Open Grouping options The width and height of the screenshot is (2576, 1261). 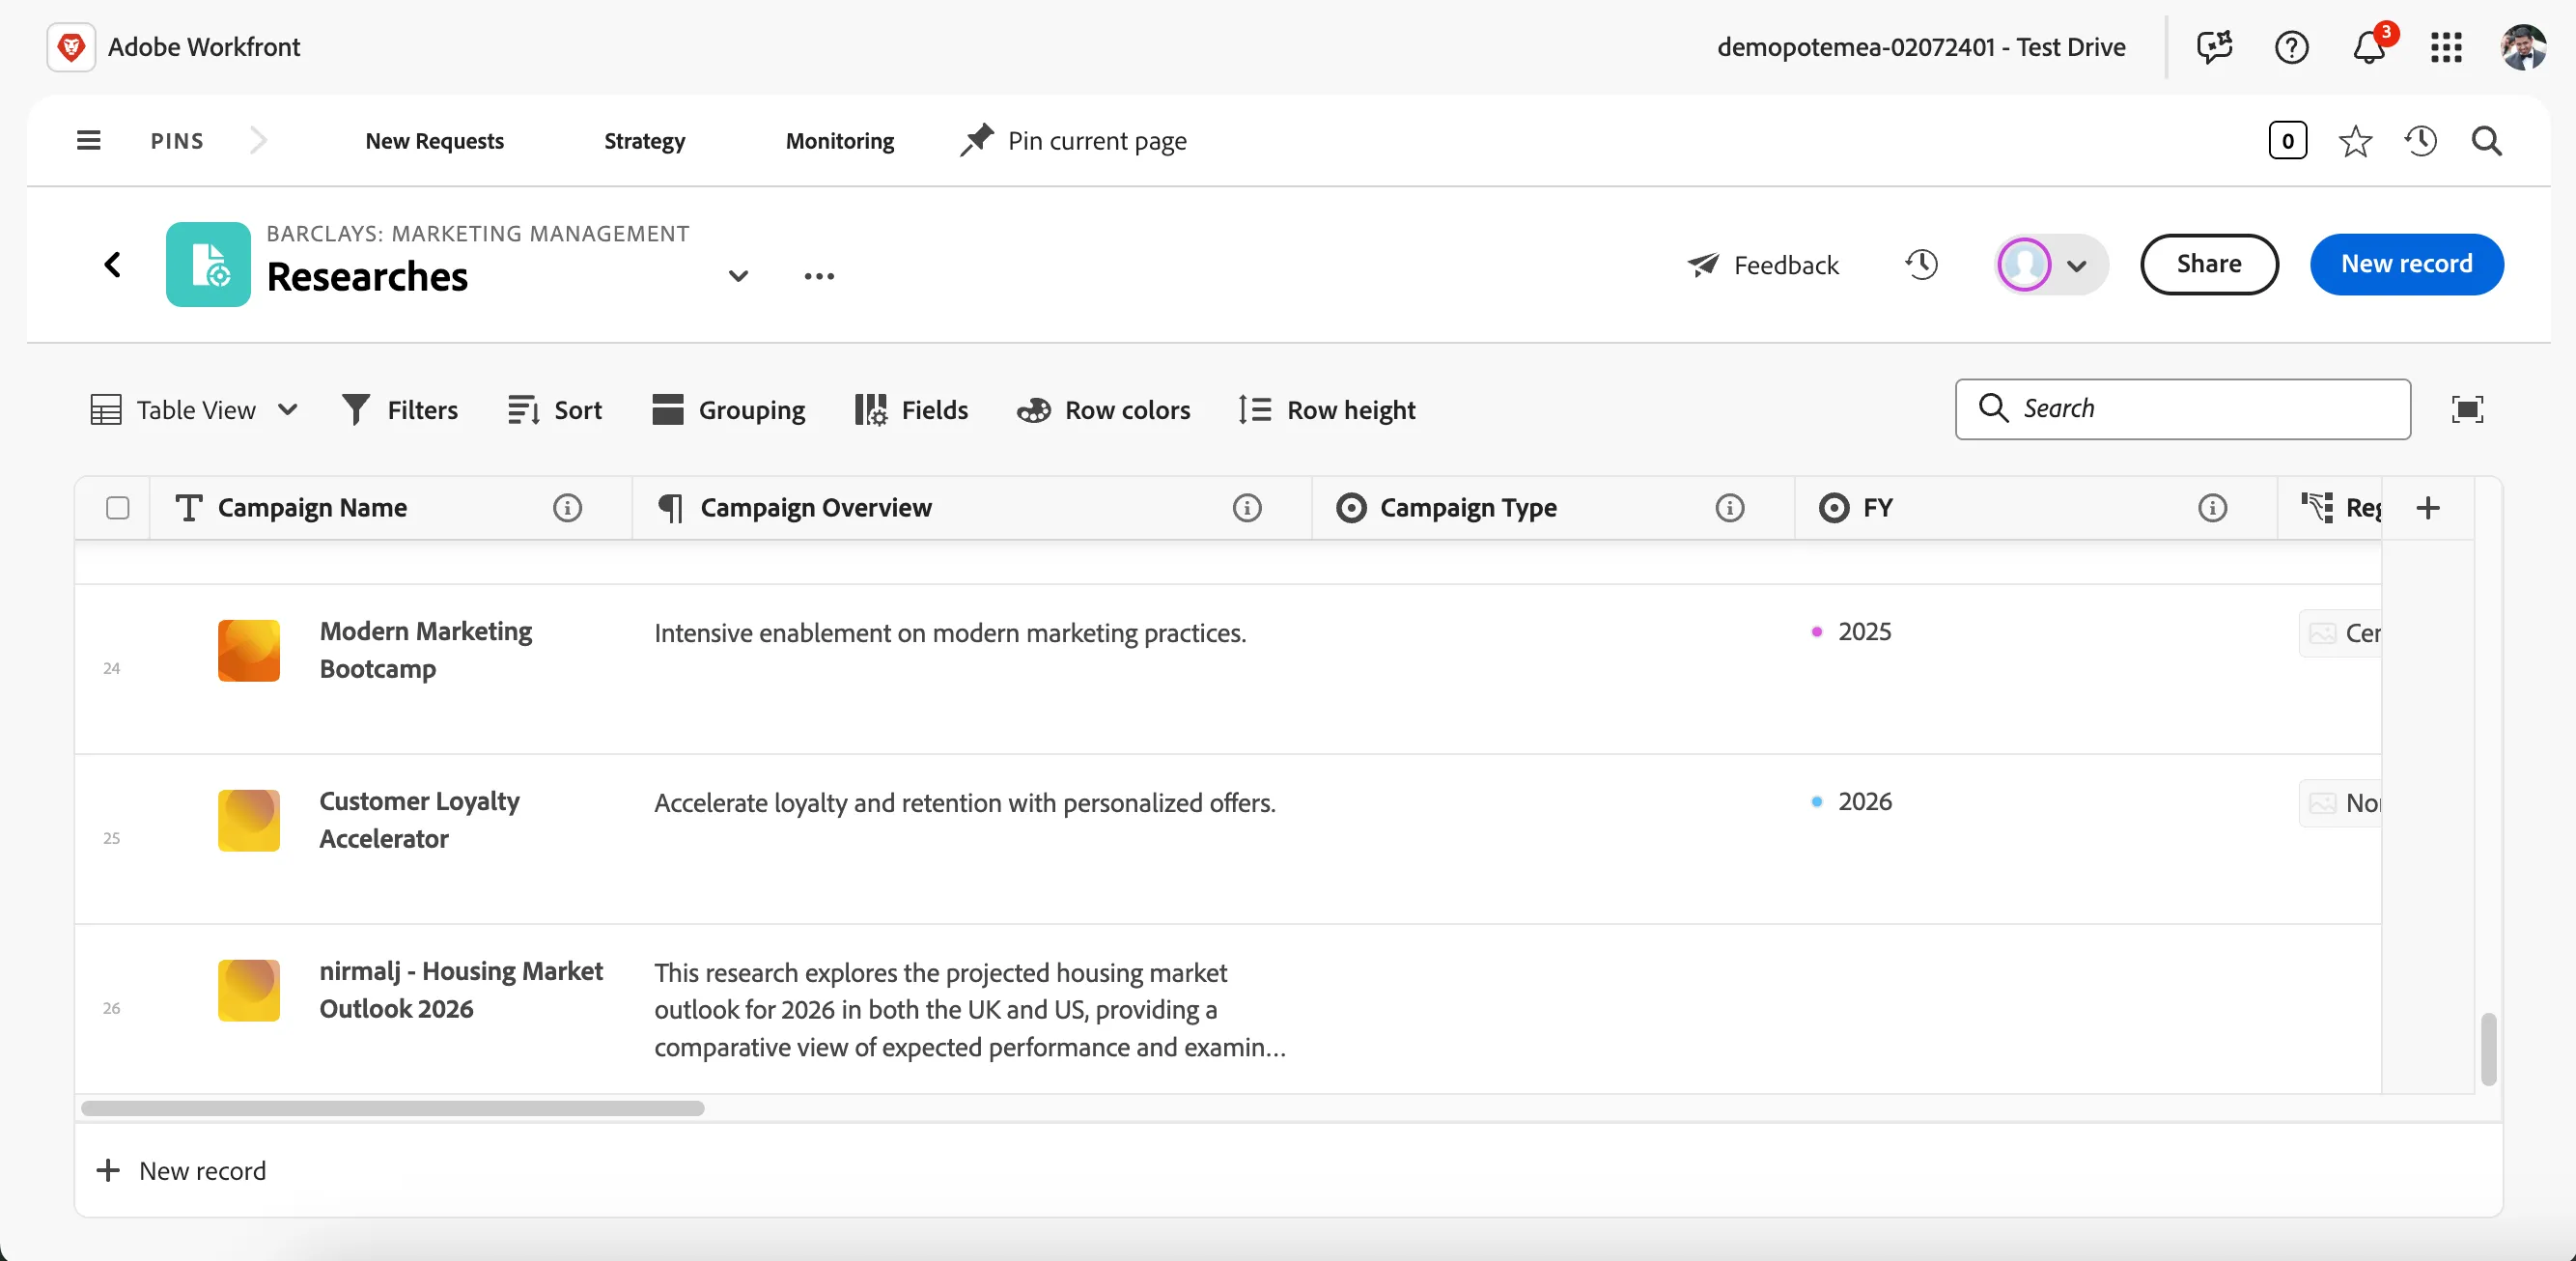click(x=728, y=410)
